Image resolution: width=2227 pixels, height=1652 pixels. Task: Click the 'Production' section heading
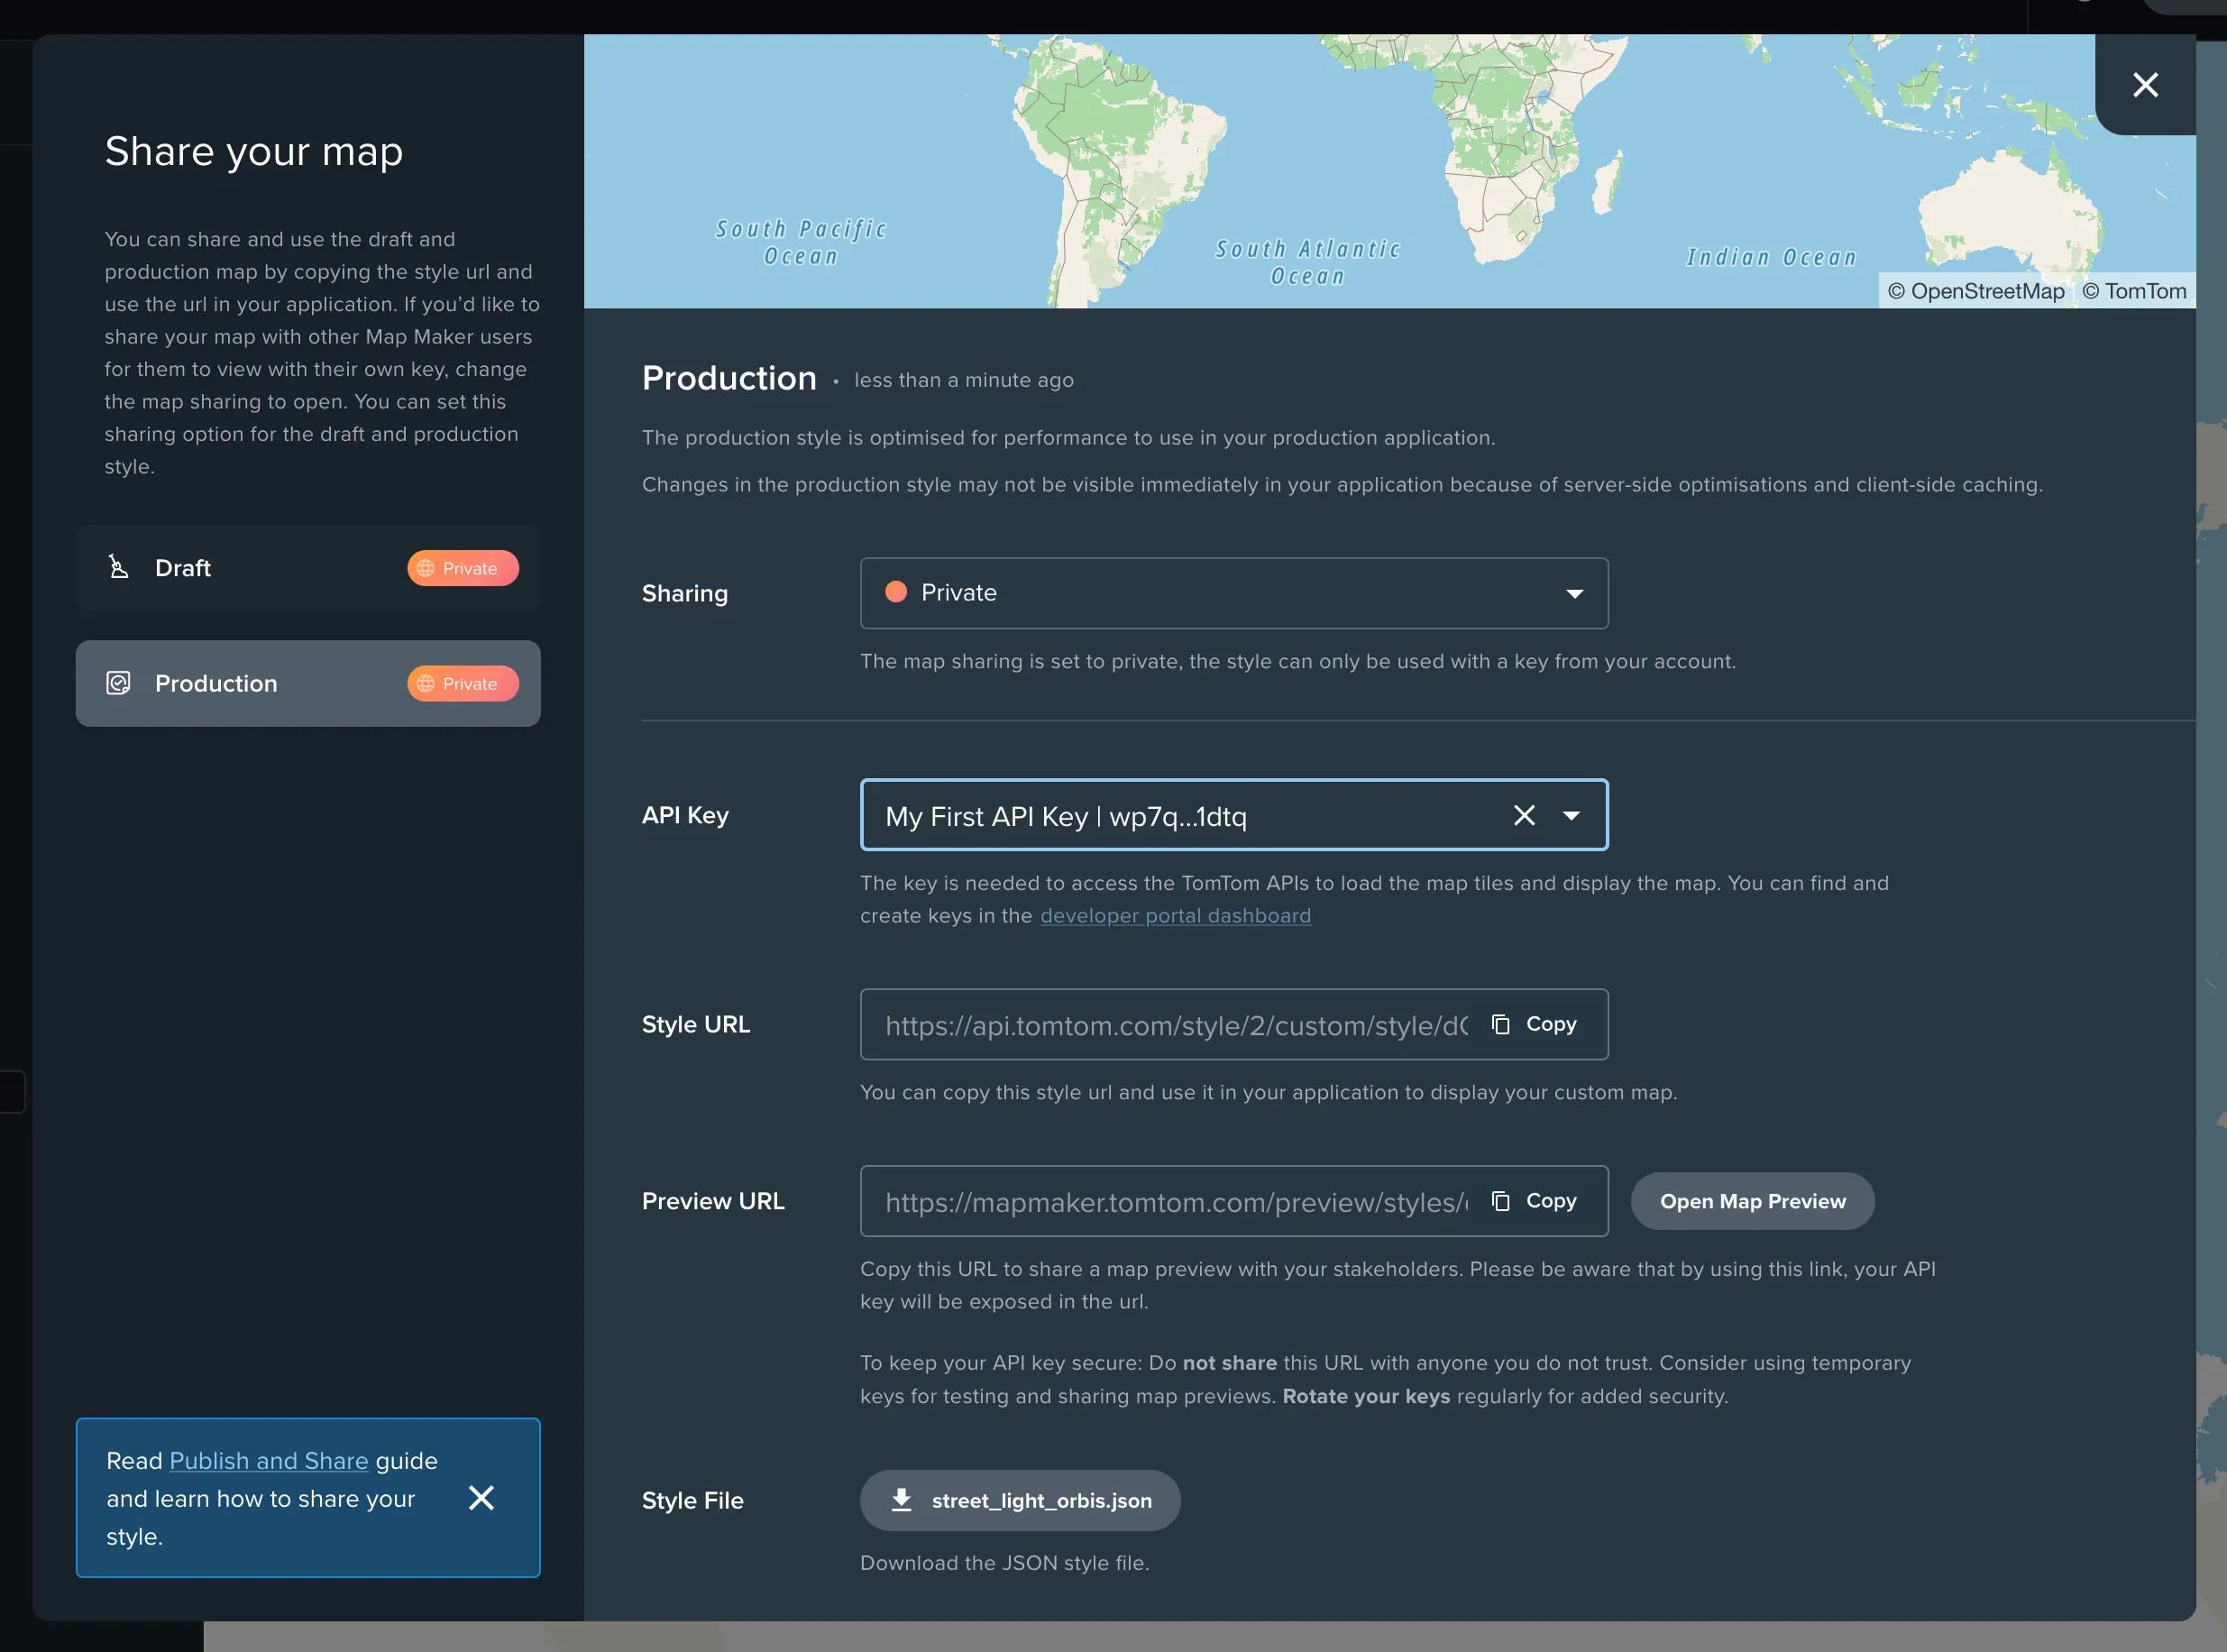[x=729, y=378]
